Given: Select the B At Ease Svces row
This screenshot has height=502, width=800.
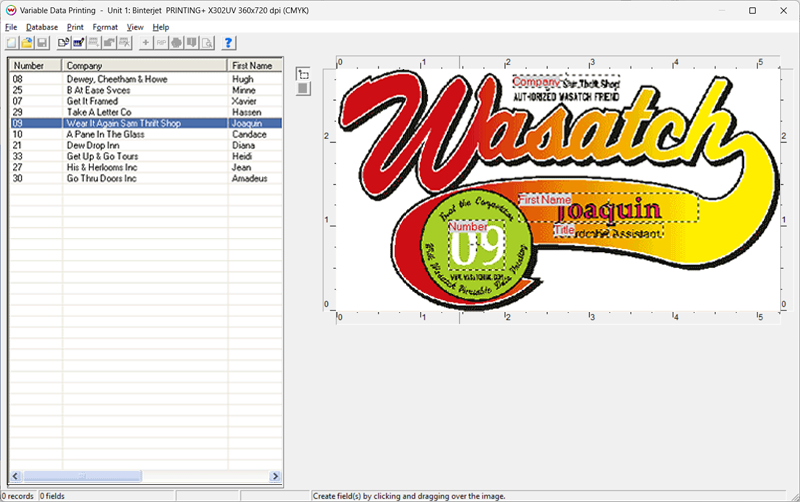Looking at the screenshot, I should (x=146, y=90).
